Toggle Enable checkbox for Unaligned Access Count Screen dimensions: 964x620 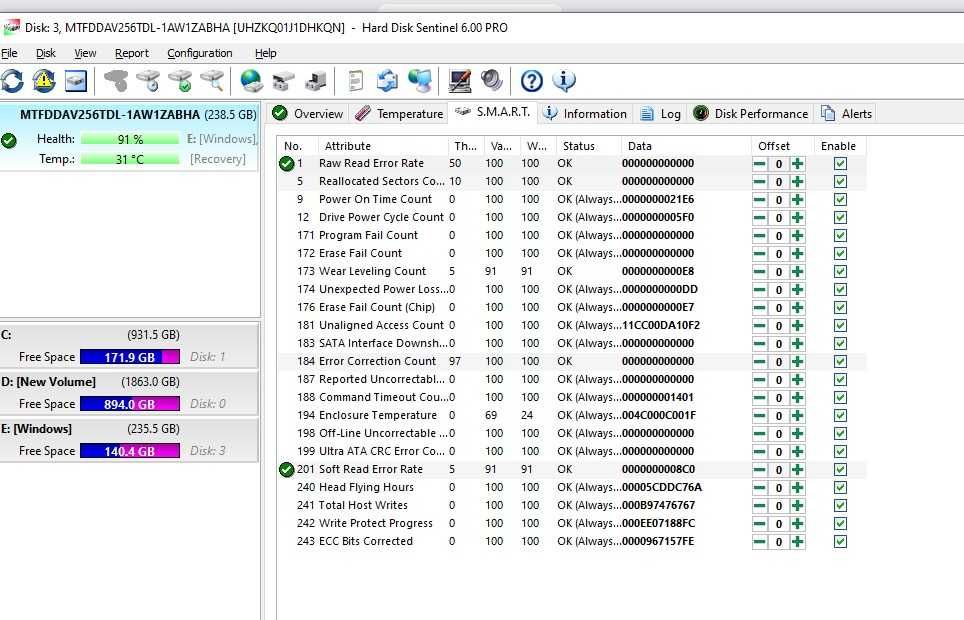tap(840, 325)
